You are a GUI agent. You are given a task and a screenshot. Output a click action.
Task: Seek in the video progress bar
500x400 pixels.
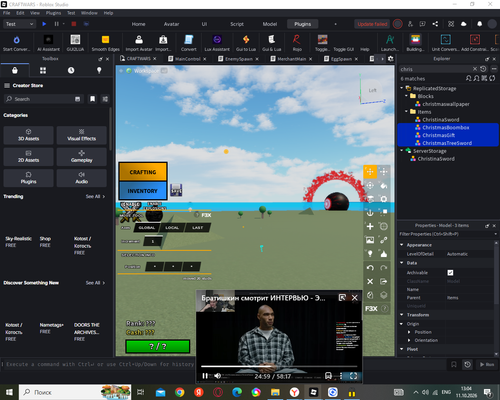click(x=279, y=366)
